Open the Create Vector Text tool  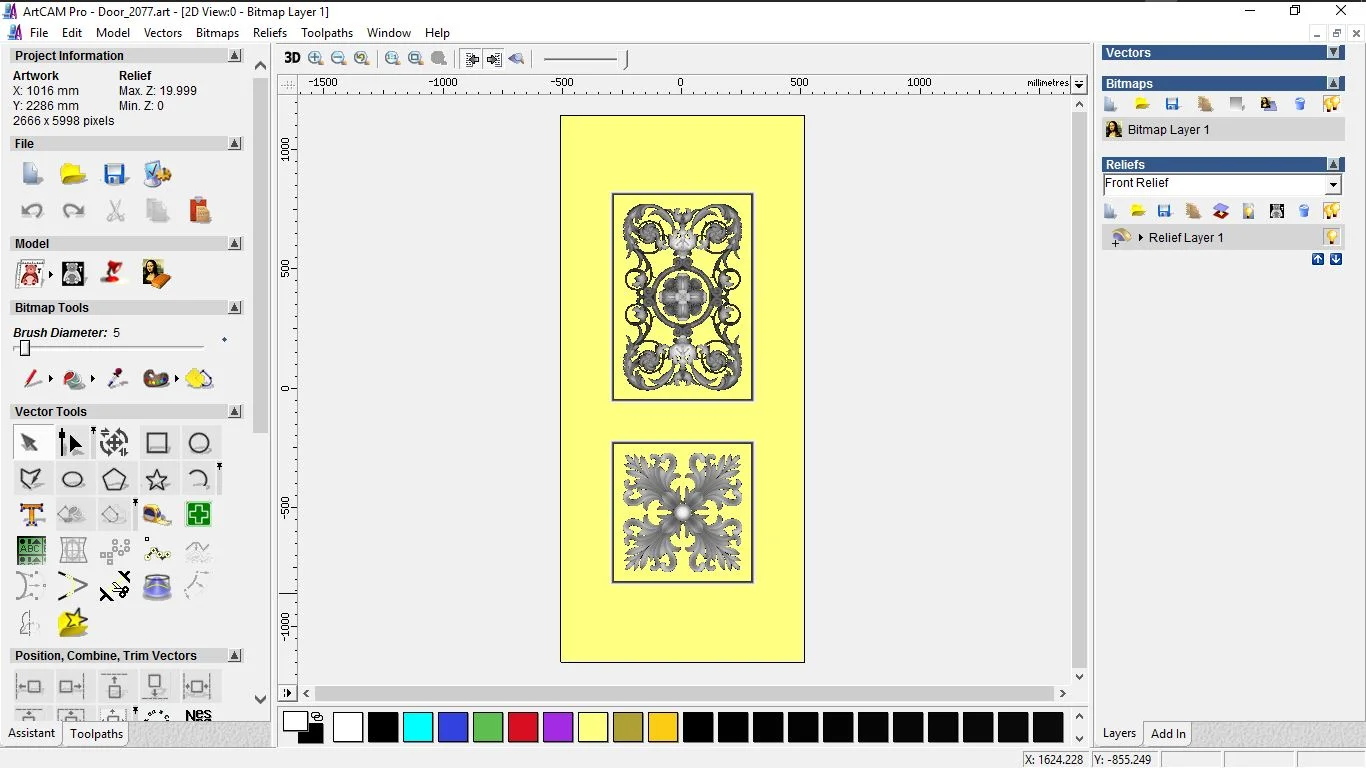[x=31, y=514]
